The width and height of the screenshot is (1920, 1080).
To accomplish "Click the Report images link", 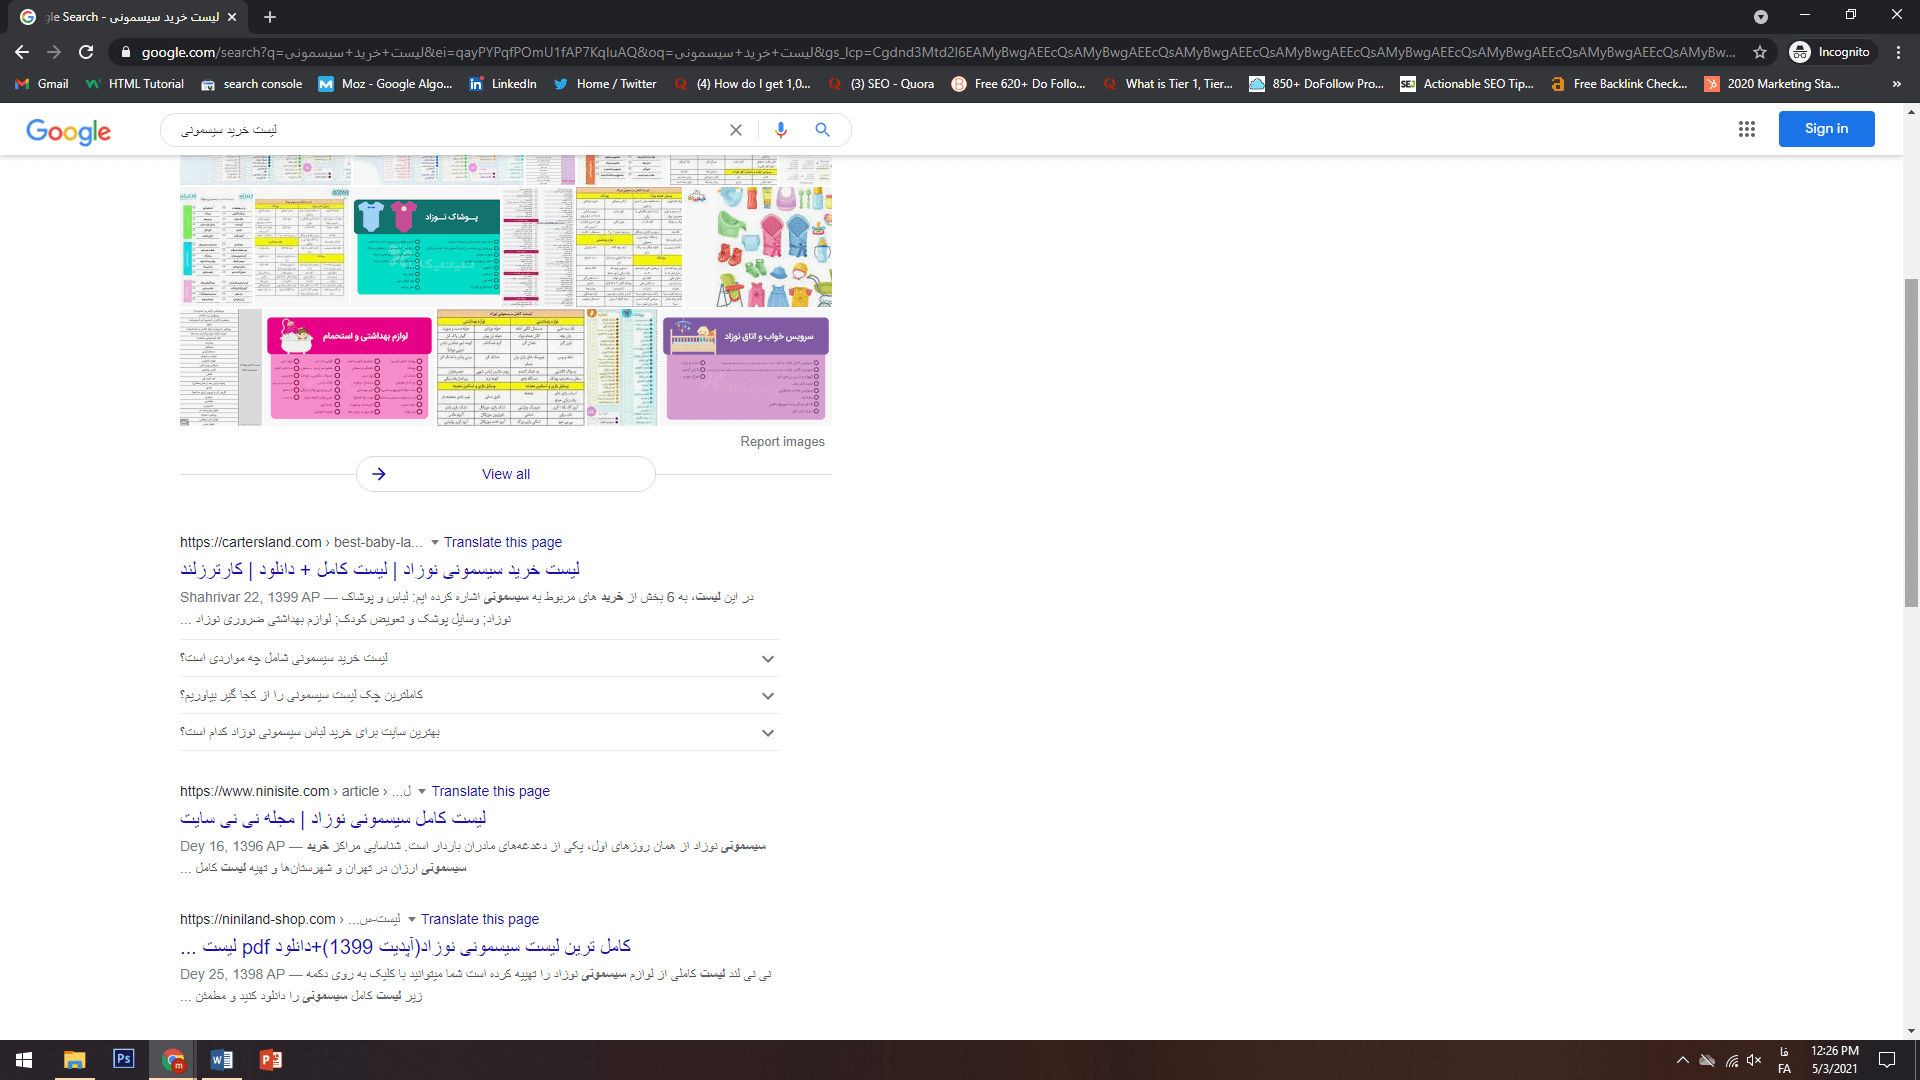I will tap(782, 442).
